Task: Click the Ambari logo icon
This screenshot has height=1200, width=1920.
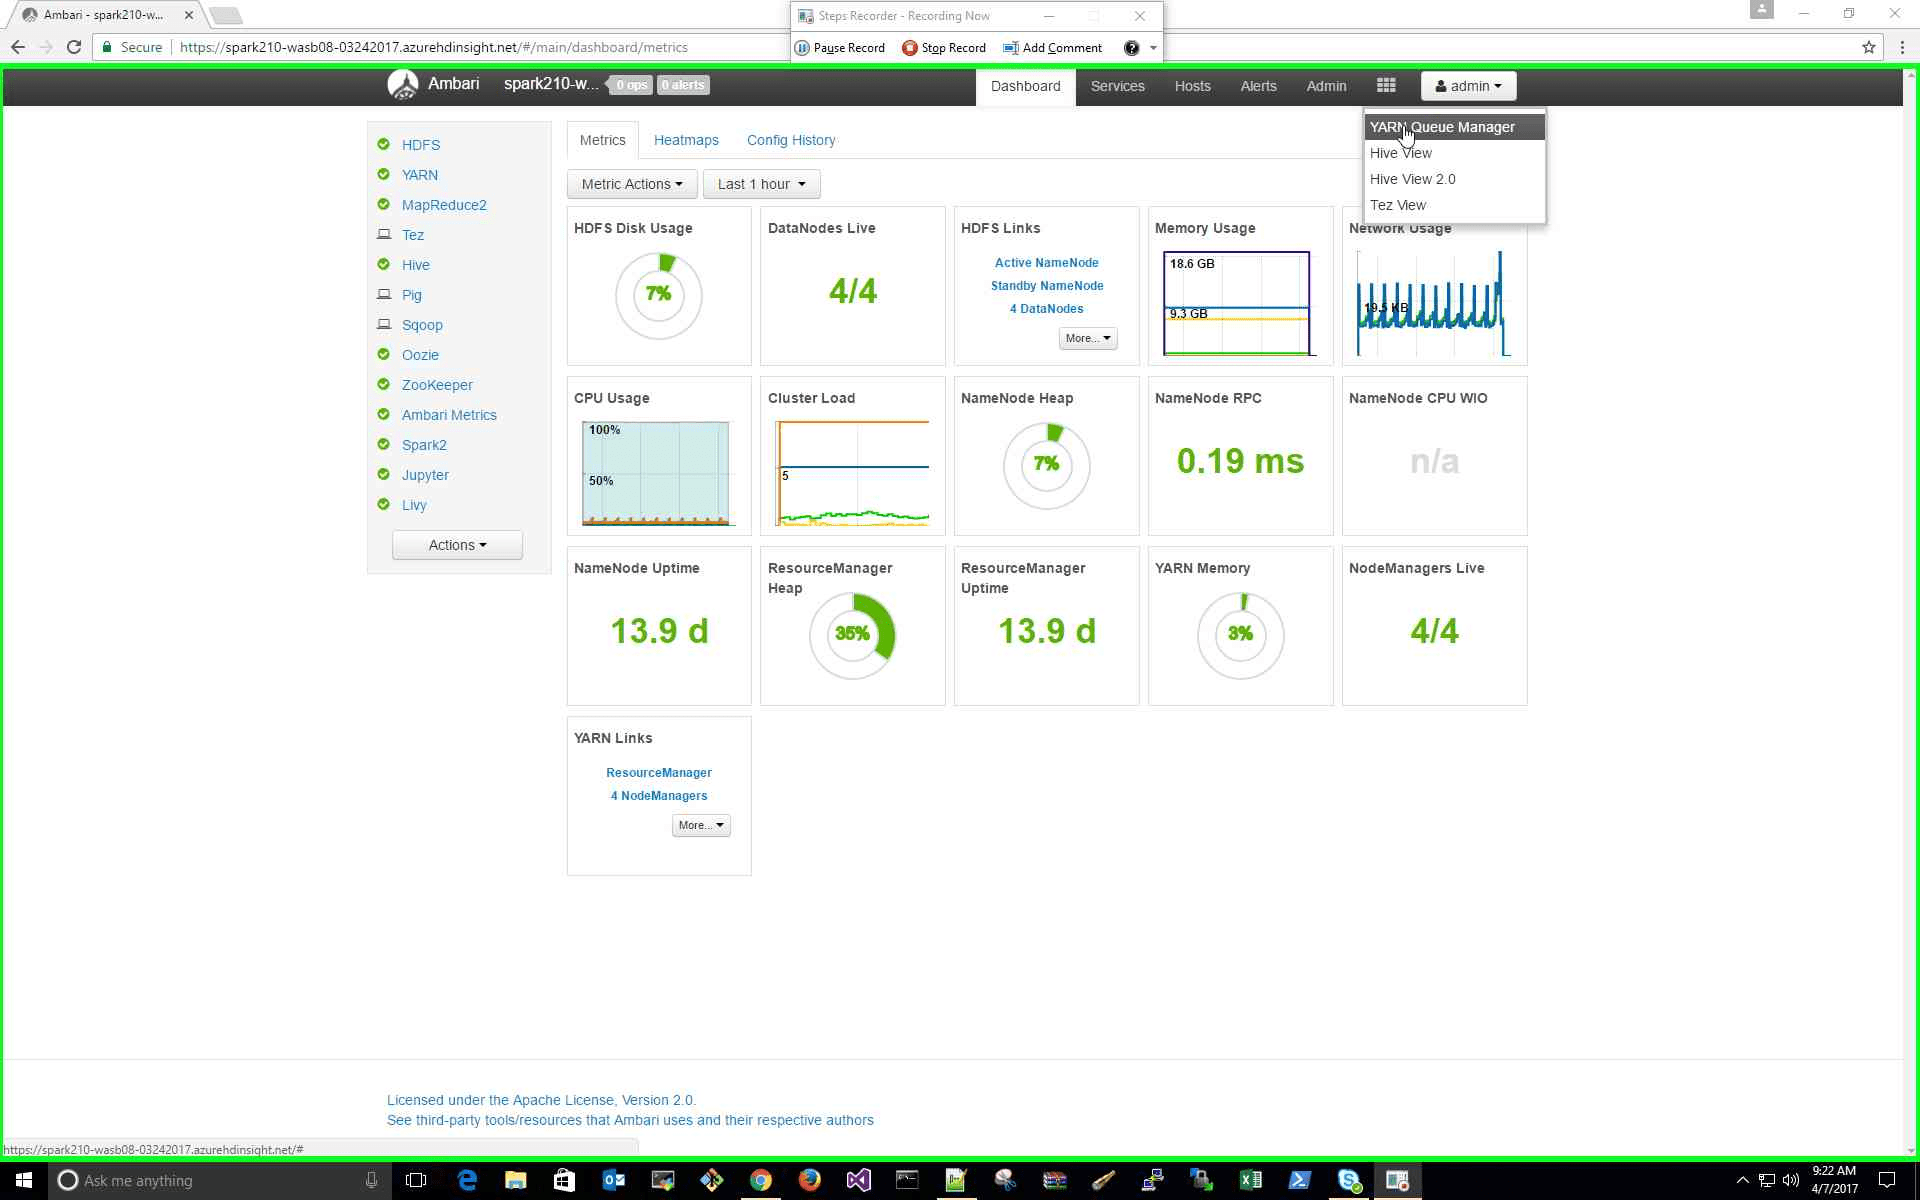Action: (402, 85)
